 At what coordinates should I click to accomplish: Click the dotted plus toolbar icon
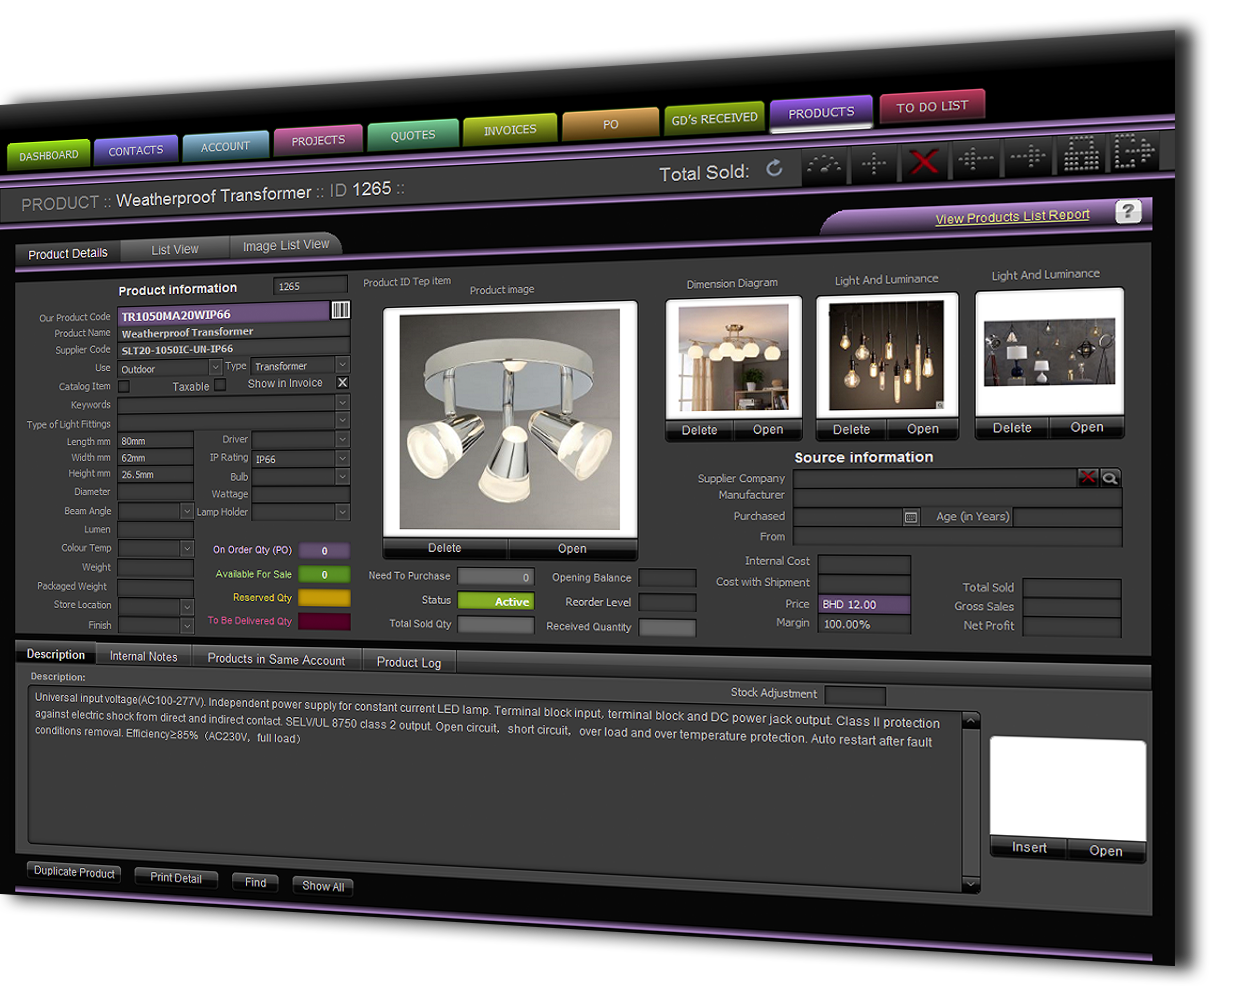point(874,163)
